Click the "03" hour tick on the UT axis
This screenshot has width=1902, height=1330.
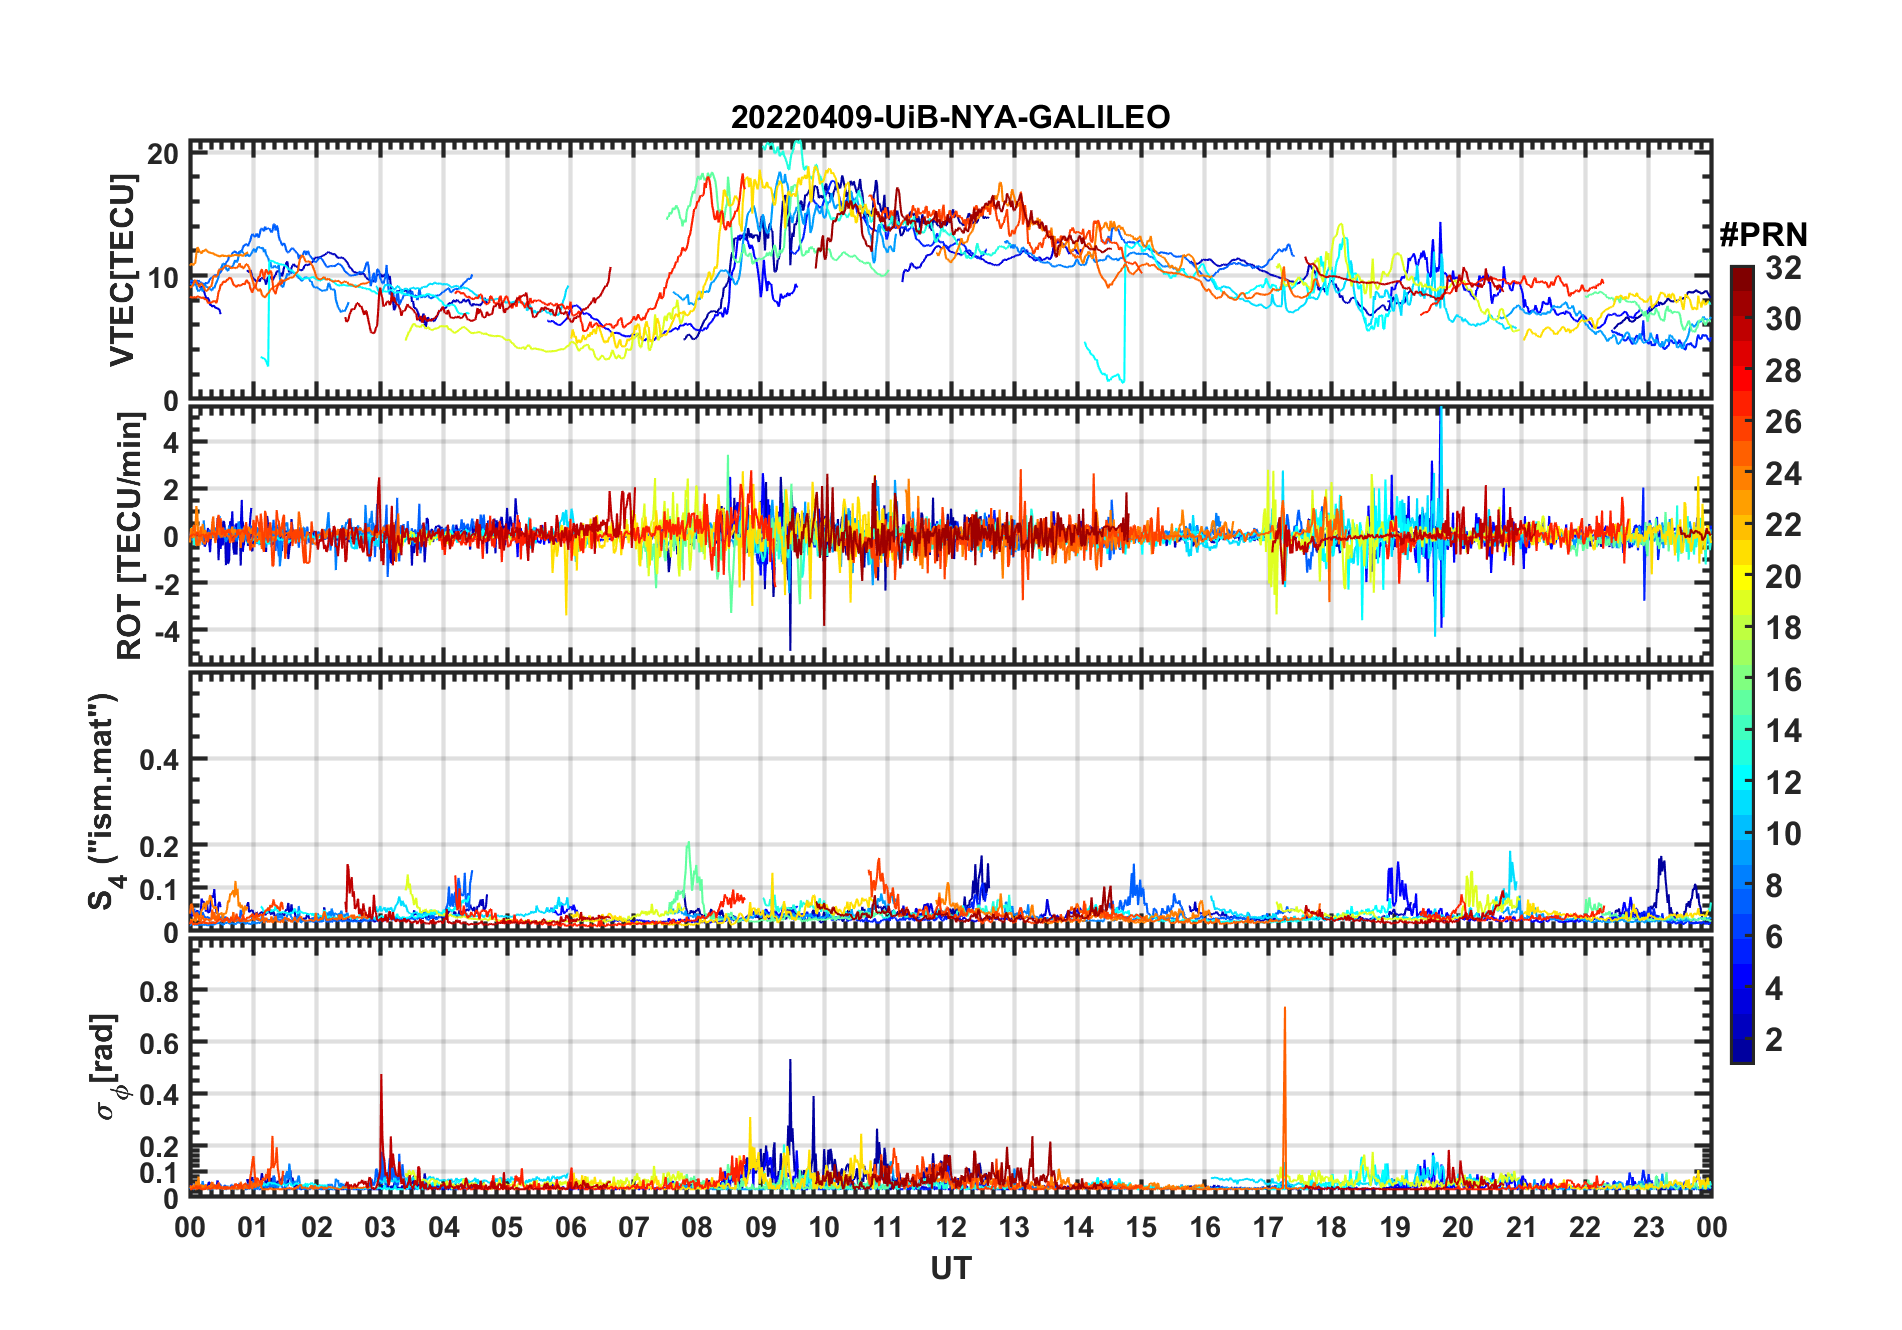[x=380, y=1227]
